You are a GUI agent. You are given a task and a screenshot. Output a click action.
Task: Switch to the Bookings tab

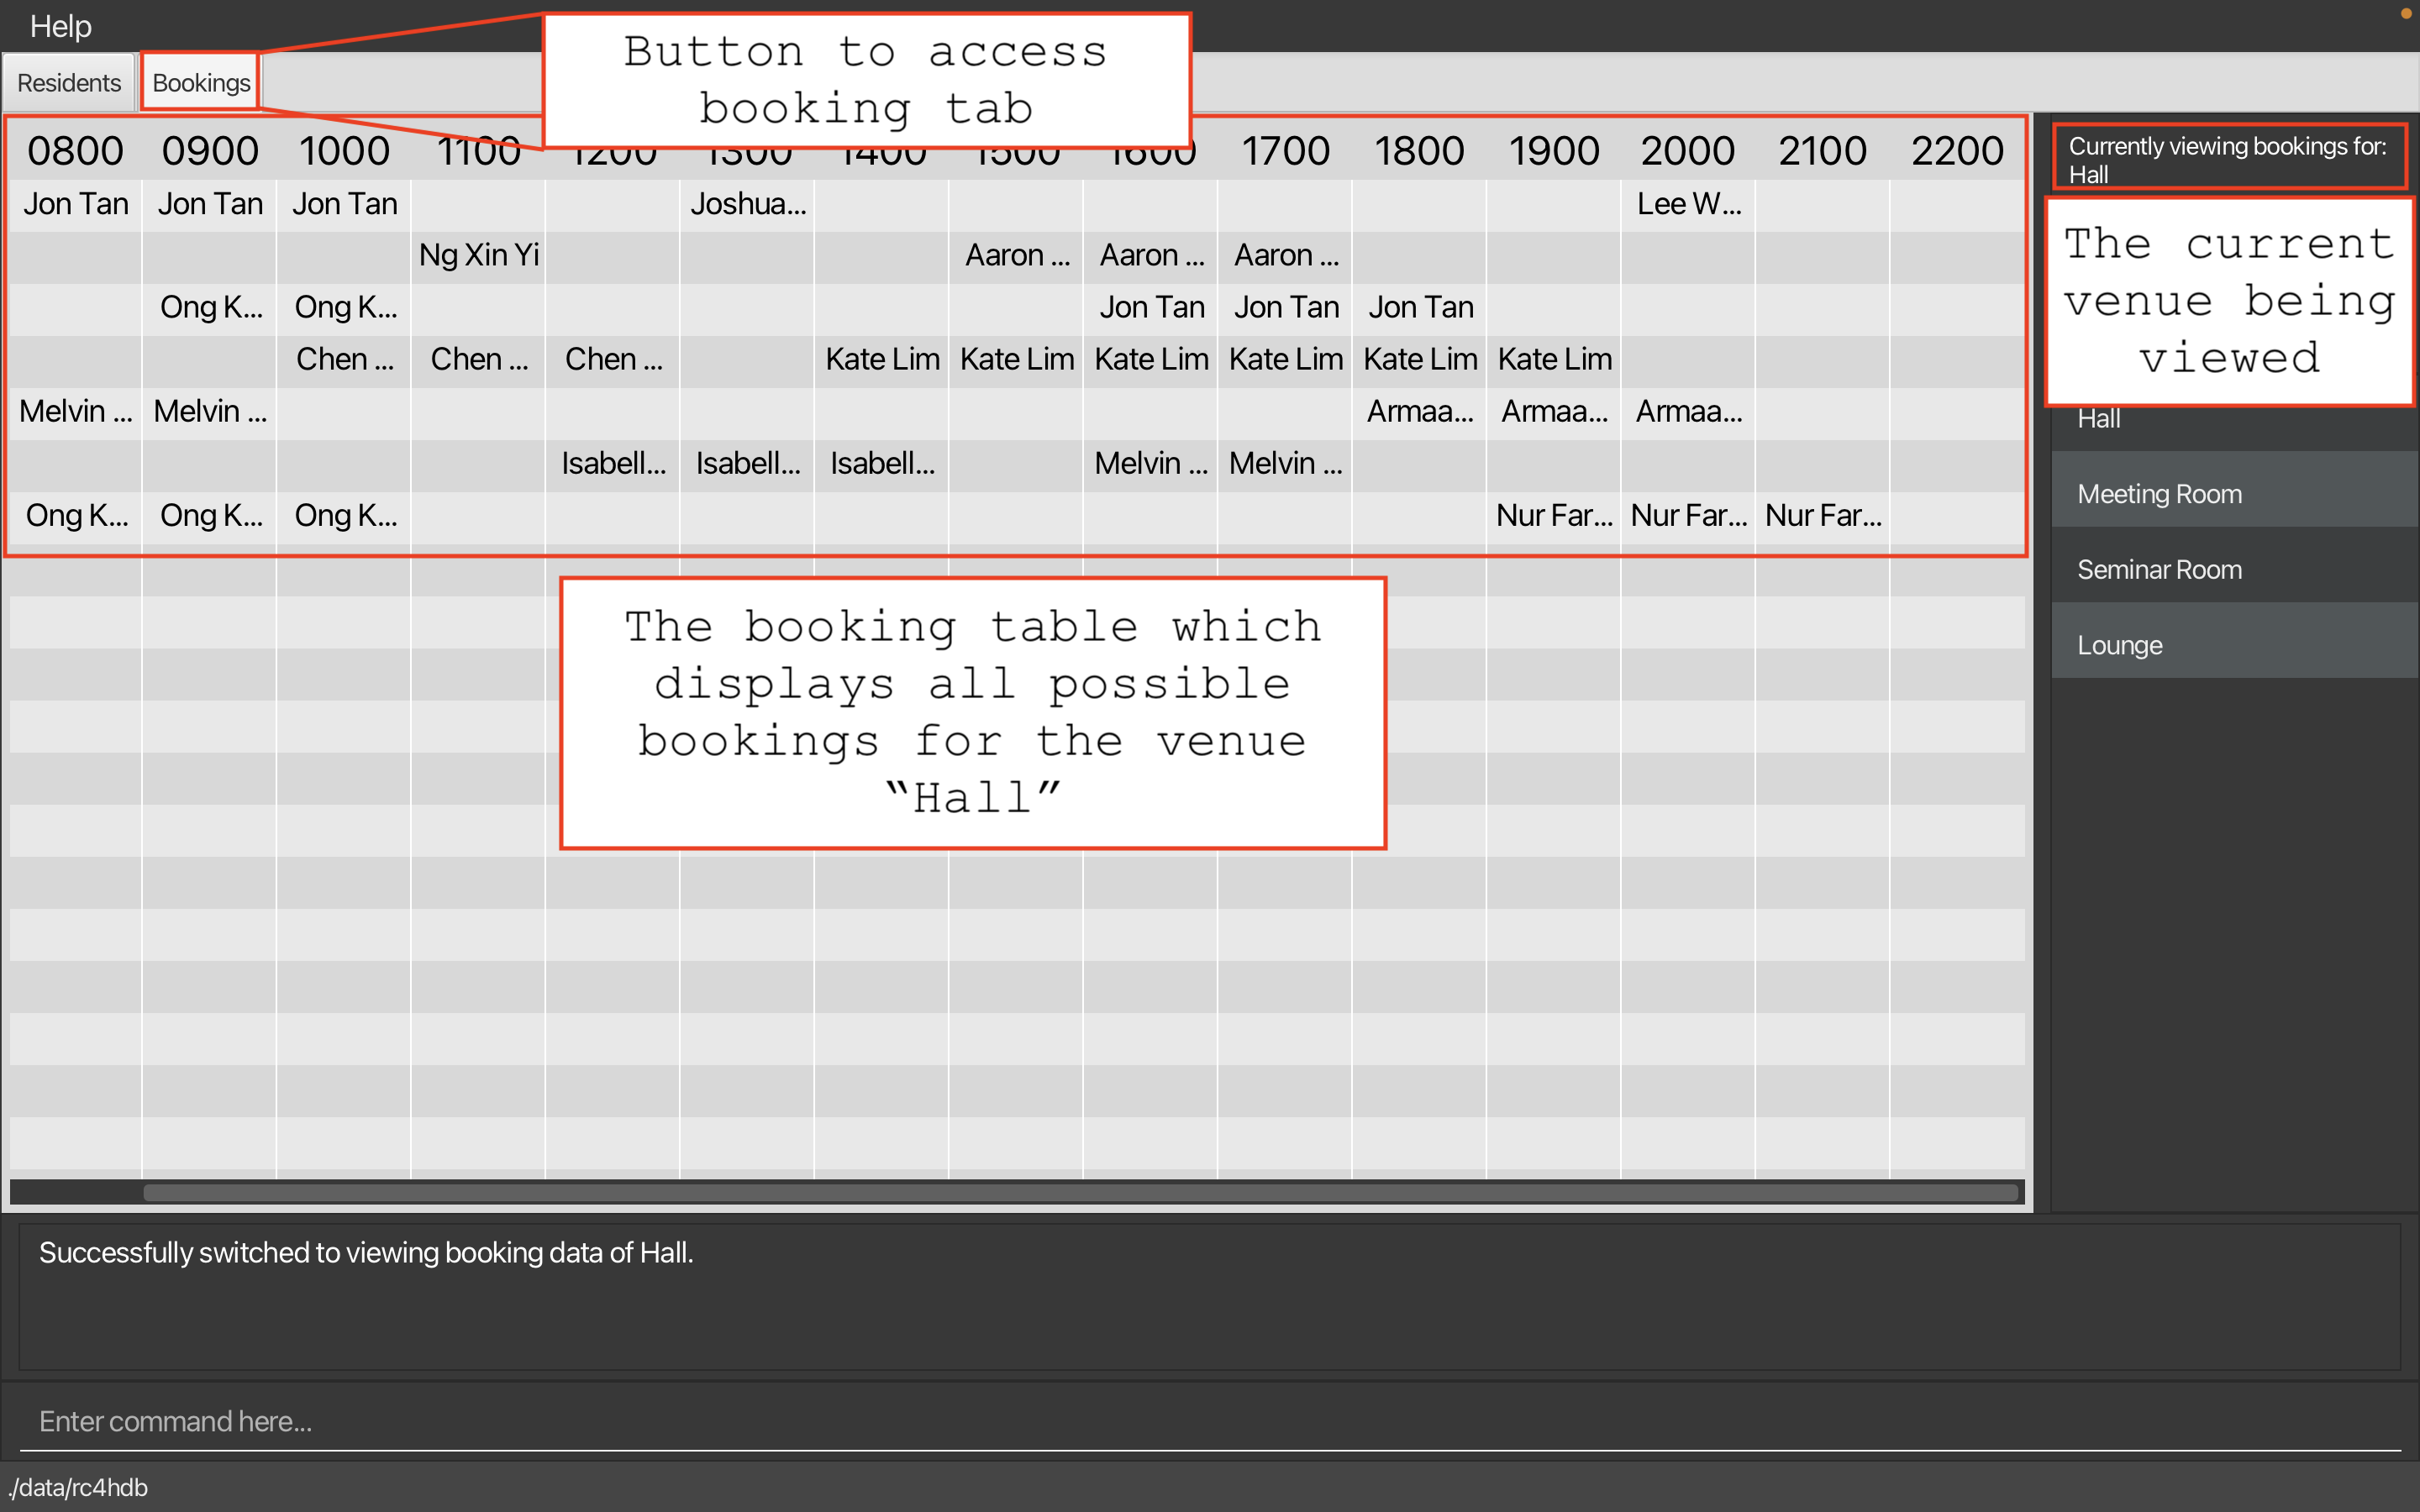click(x=200, y=82)
